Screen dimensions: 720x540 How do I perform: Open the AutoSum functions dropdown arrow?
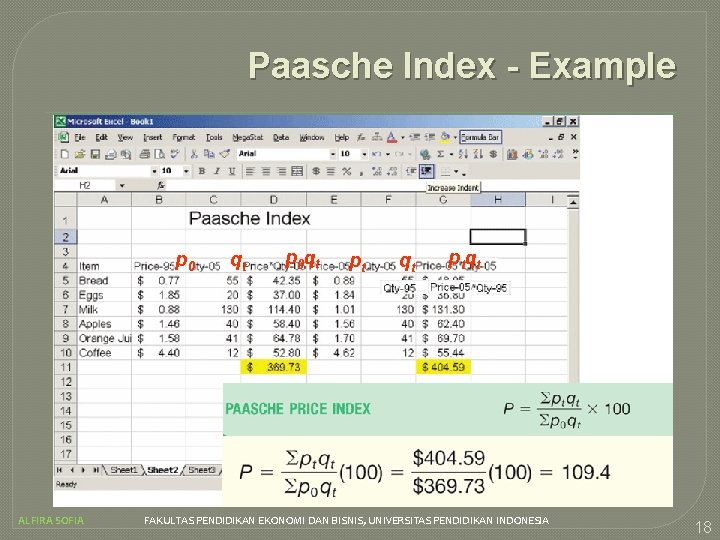coord(451,154)
